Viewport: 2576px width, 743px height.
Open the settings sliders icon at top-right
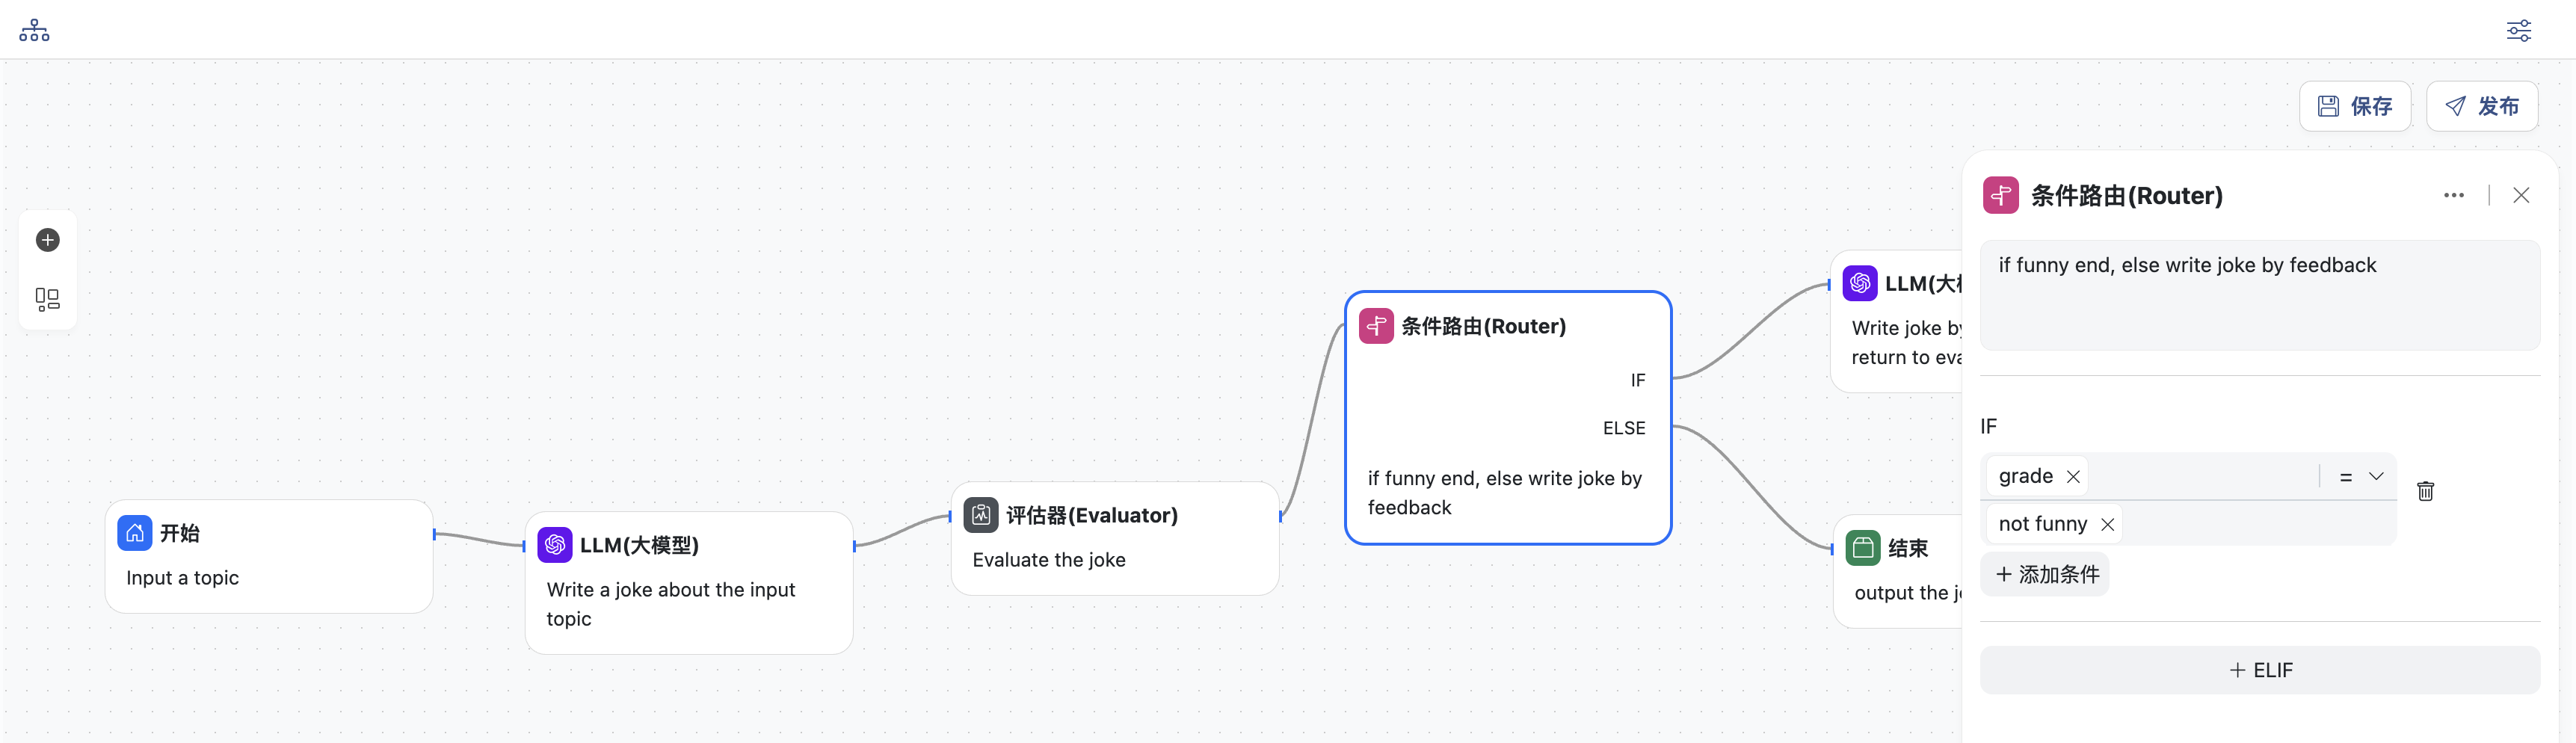point(2518,30)
